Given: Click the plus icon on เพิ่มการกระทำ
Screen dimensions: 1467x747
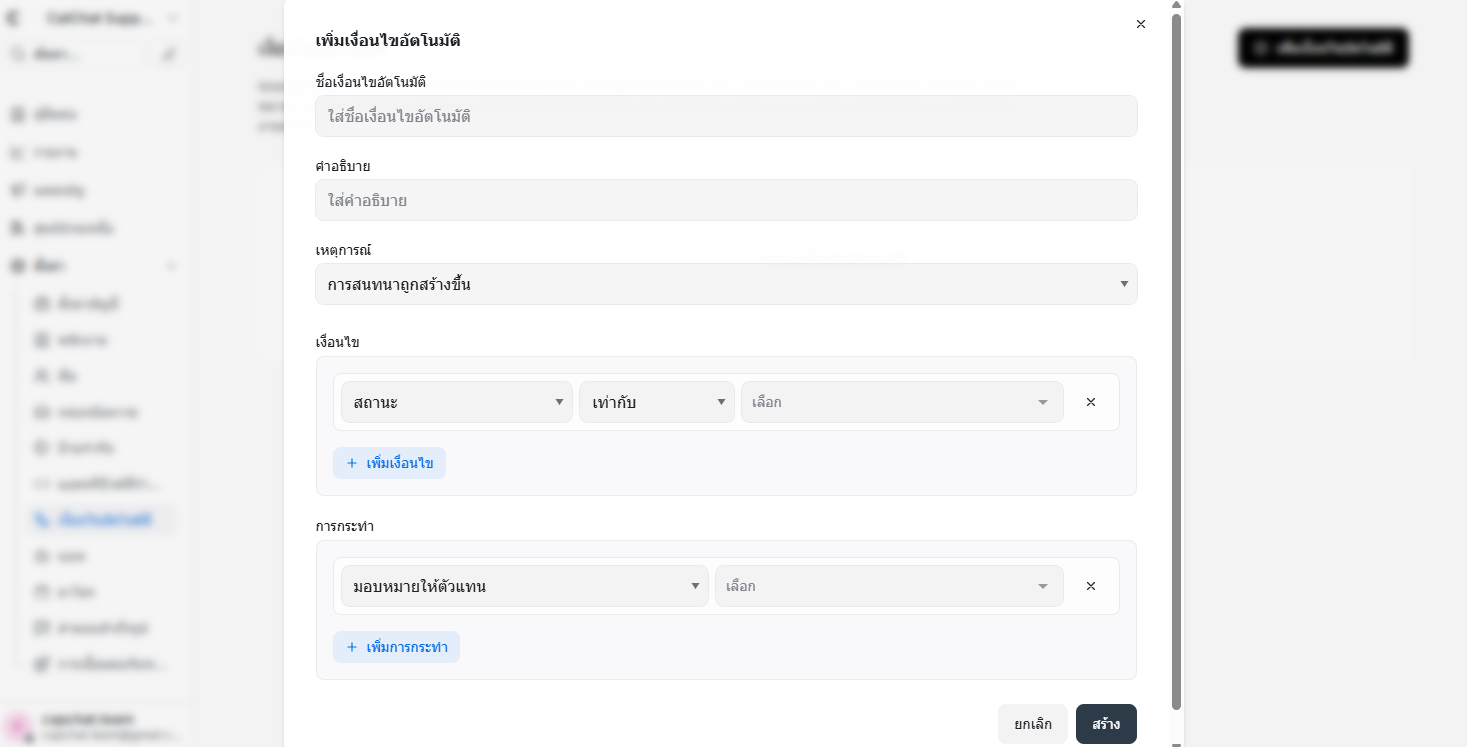Looking at the screenshot, I should click(x=352, y=647).
